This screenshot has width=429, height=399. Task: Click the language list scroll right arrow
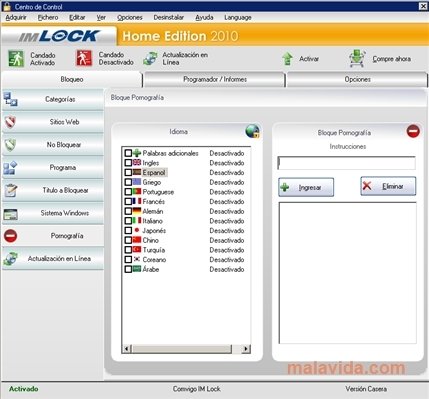click(x=246, y=349)
